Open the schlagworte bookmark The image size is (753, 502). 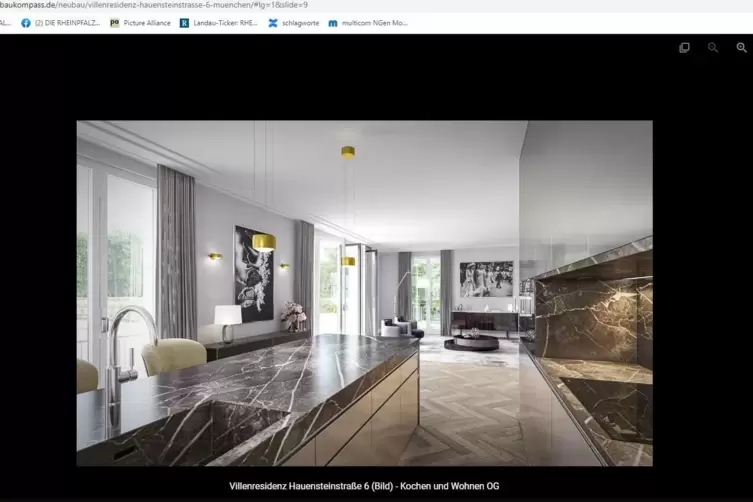coord(293,23)
